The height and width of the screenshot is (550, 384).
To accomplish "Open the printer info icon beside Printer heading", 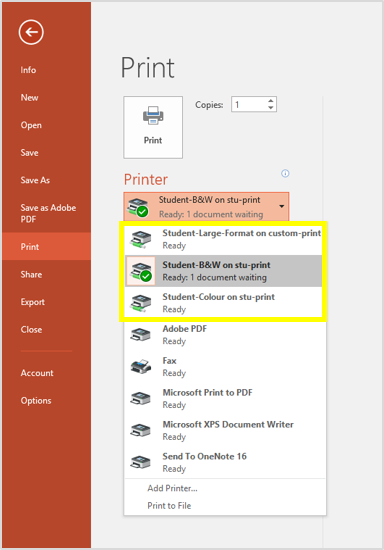I will click(x=285, y=173).
